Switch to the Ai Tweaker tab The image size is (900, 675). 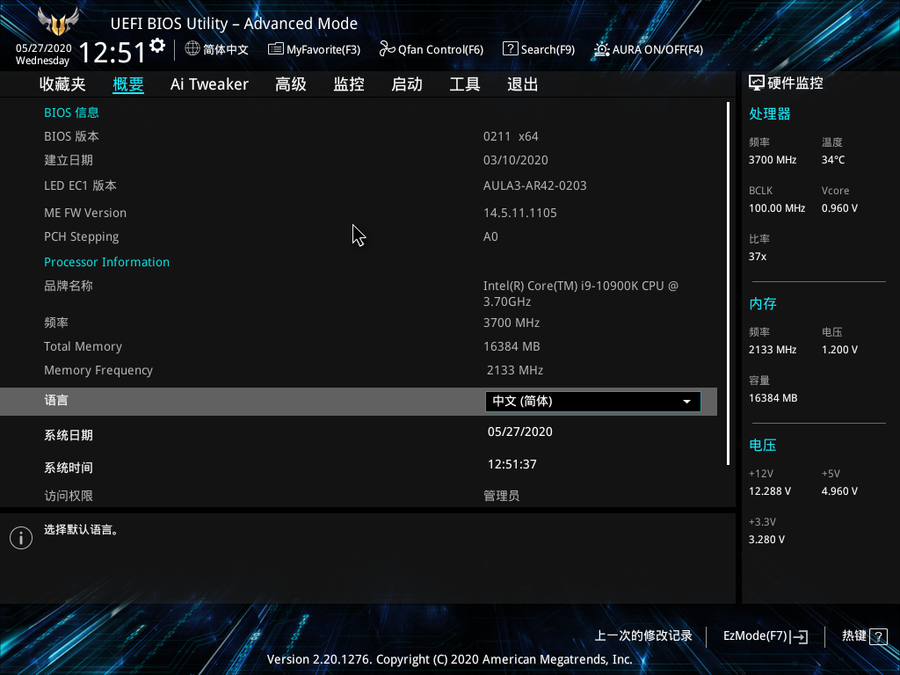(209, 85)
